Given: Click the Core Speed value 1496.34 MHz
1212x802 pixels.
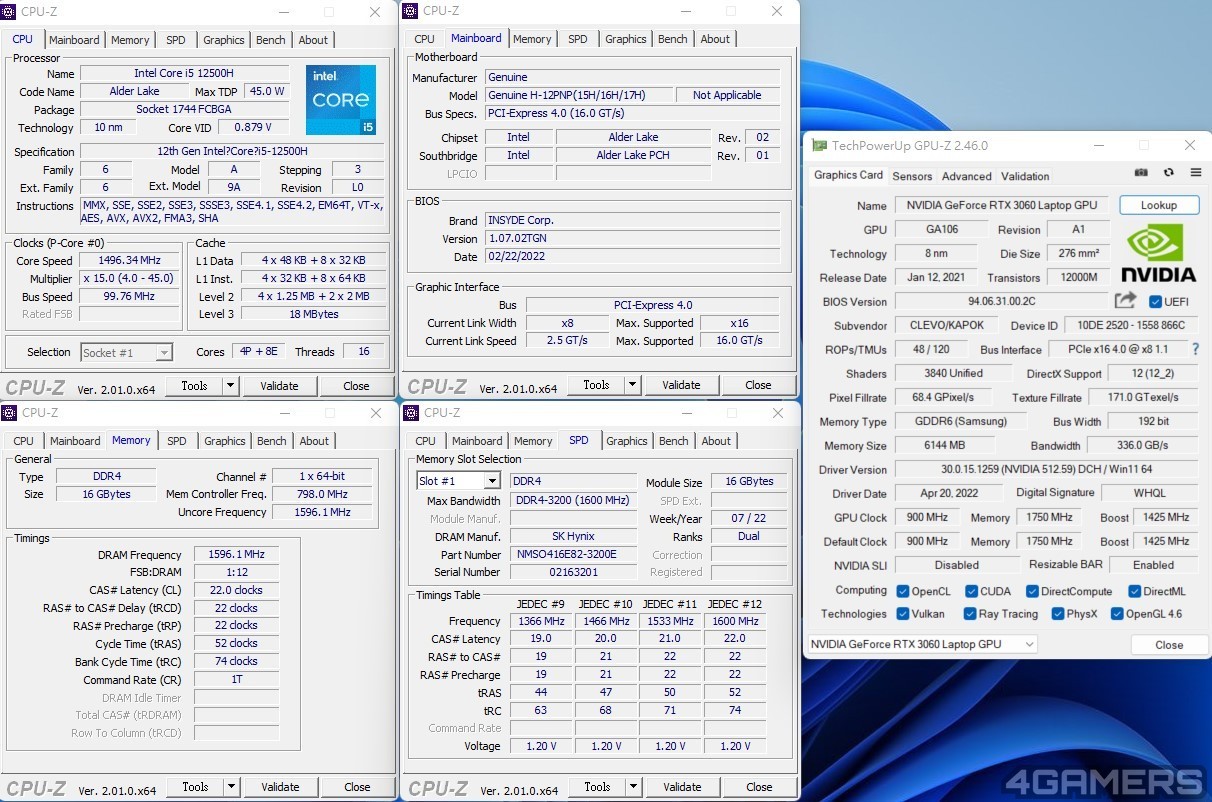Looking at the screenshot, I should 129,261.
